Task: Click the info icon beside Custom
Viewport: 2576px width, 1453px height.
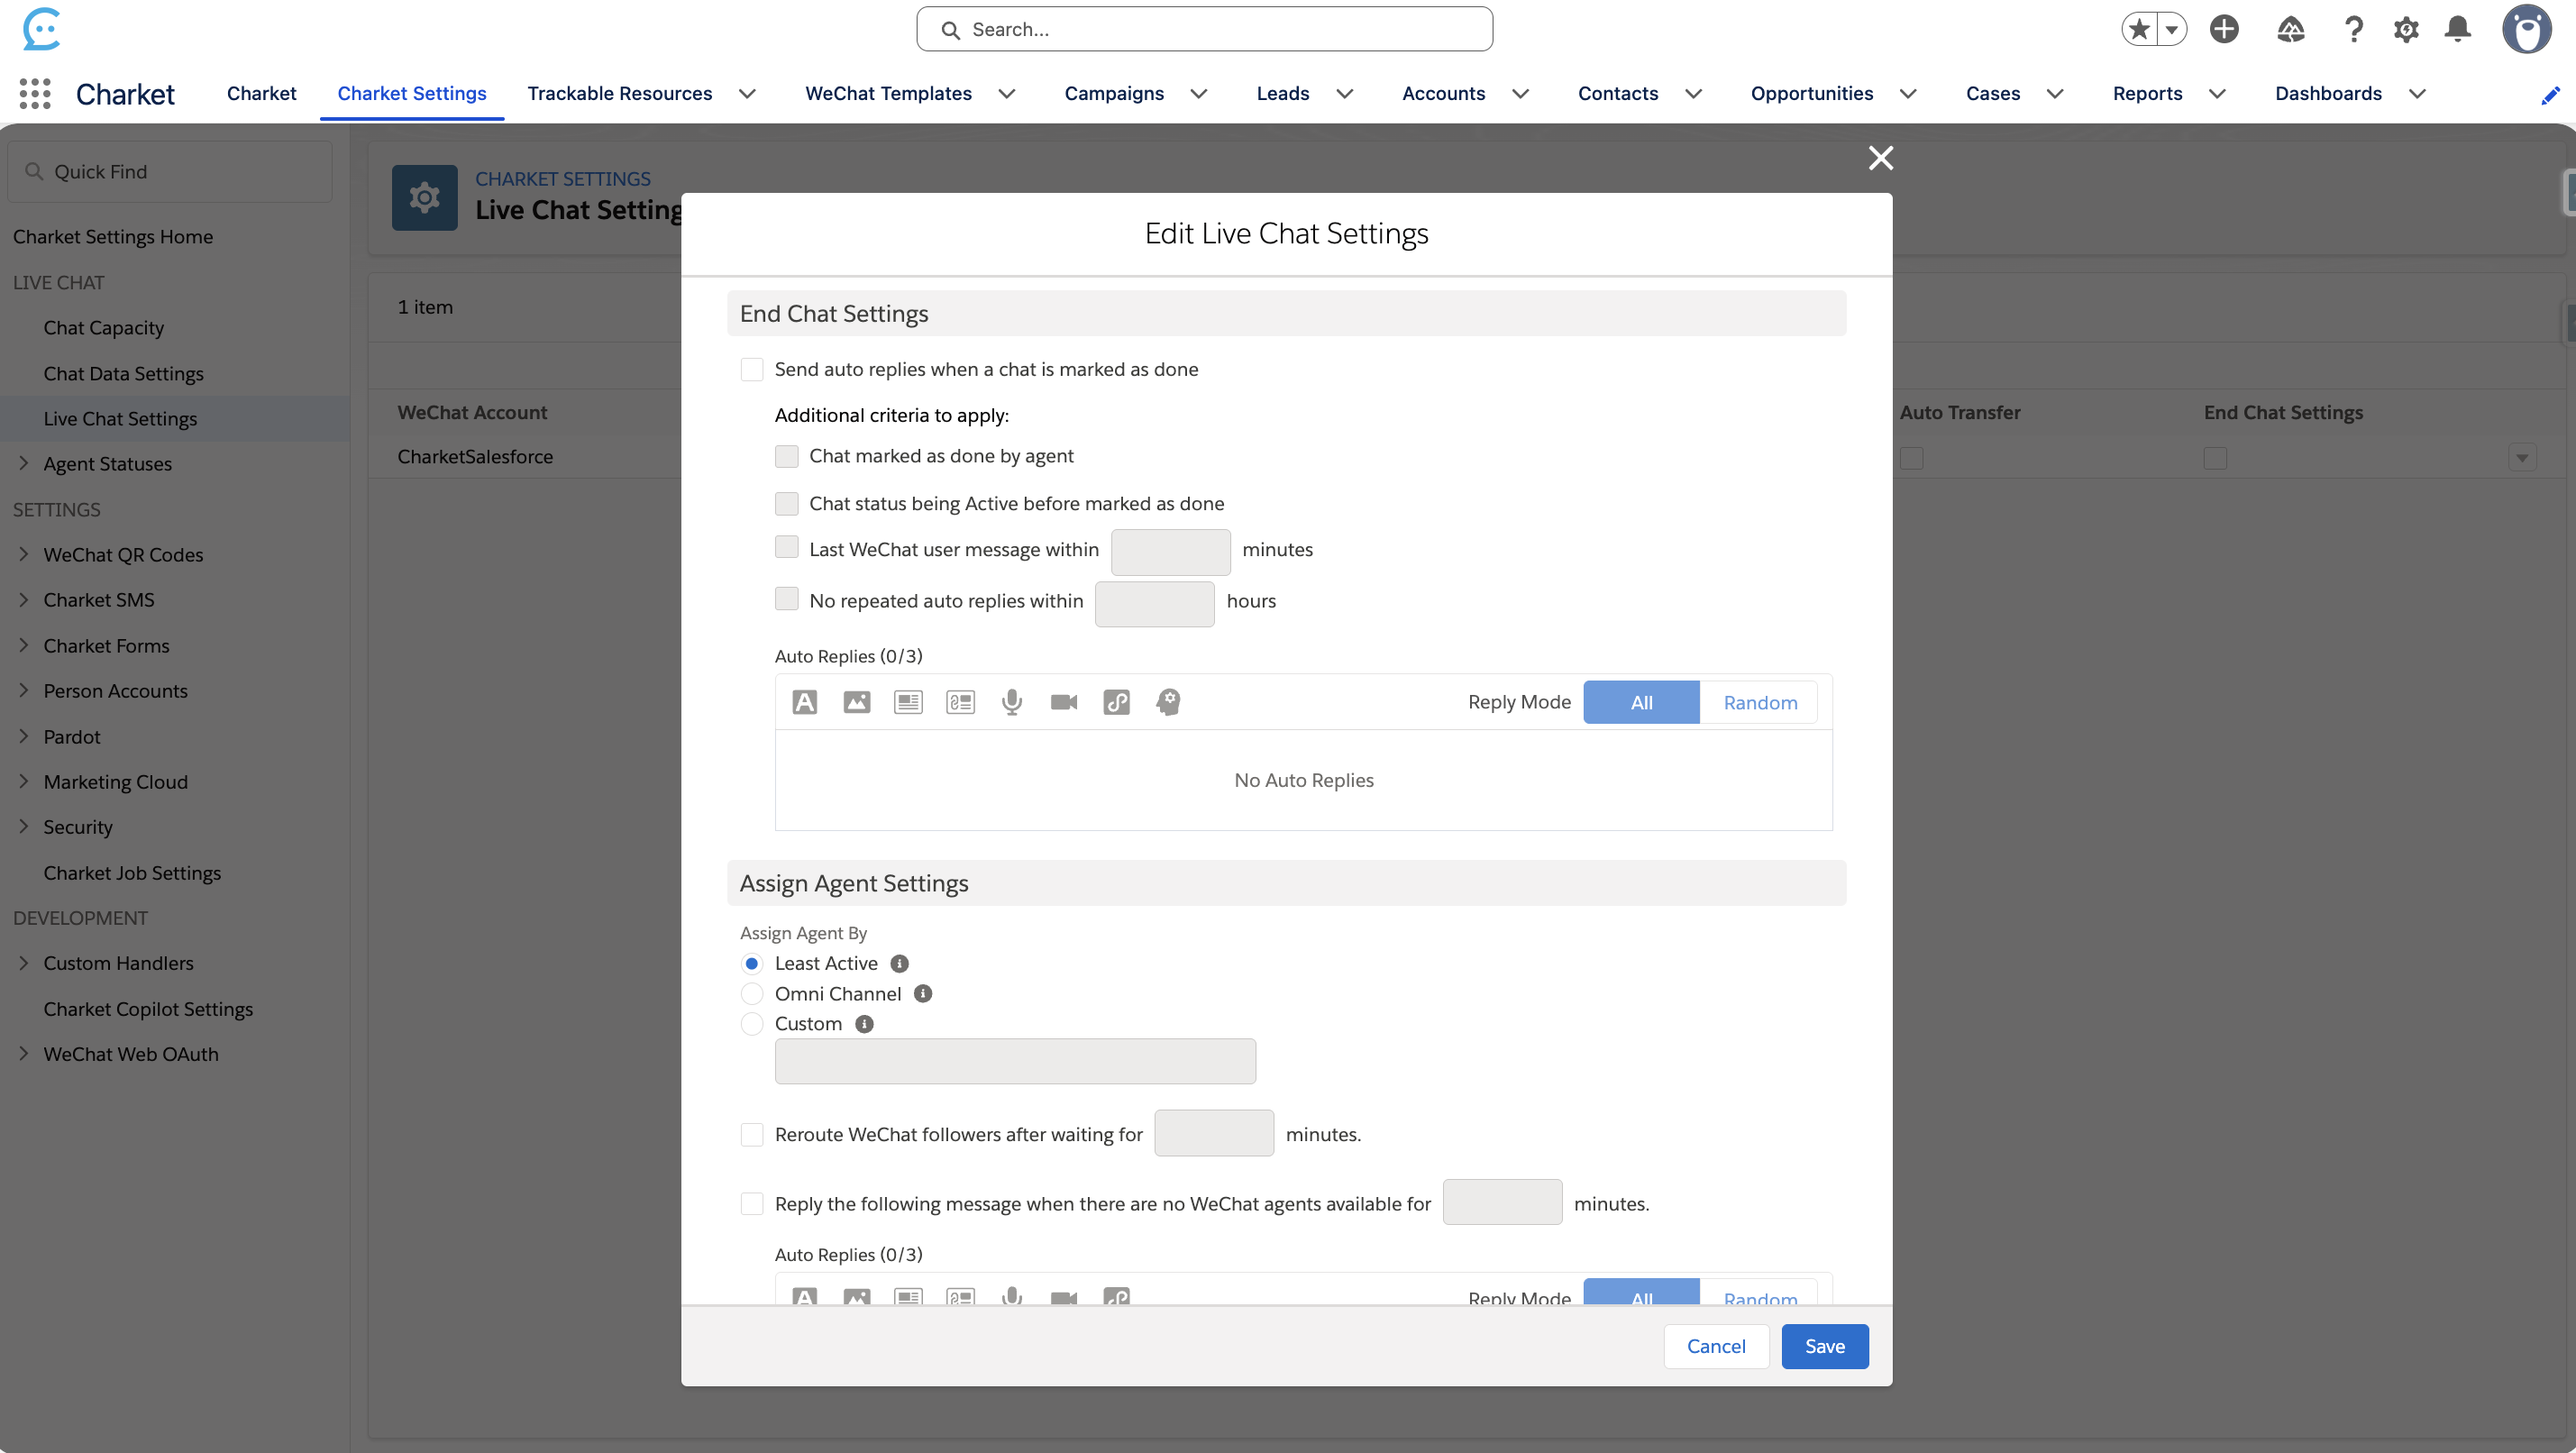Action: point(865,1024)
